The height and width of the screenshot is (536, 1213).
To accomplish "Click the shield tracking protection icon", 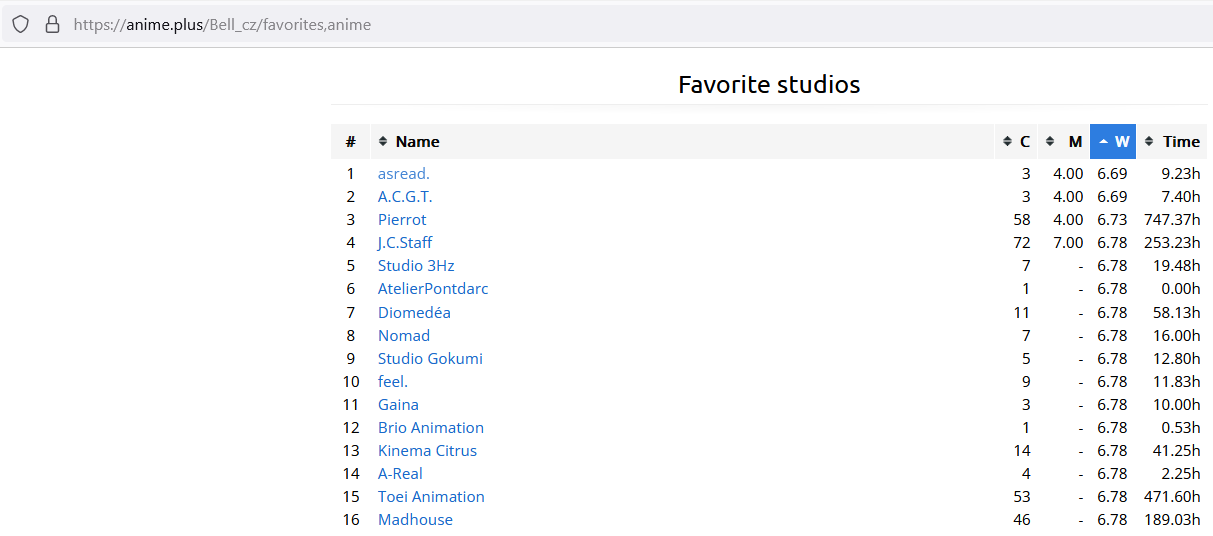I will [21, 24].
